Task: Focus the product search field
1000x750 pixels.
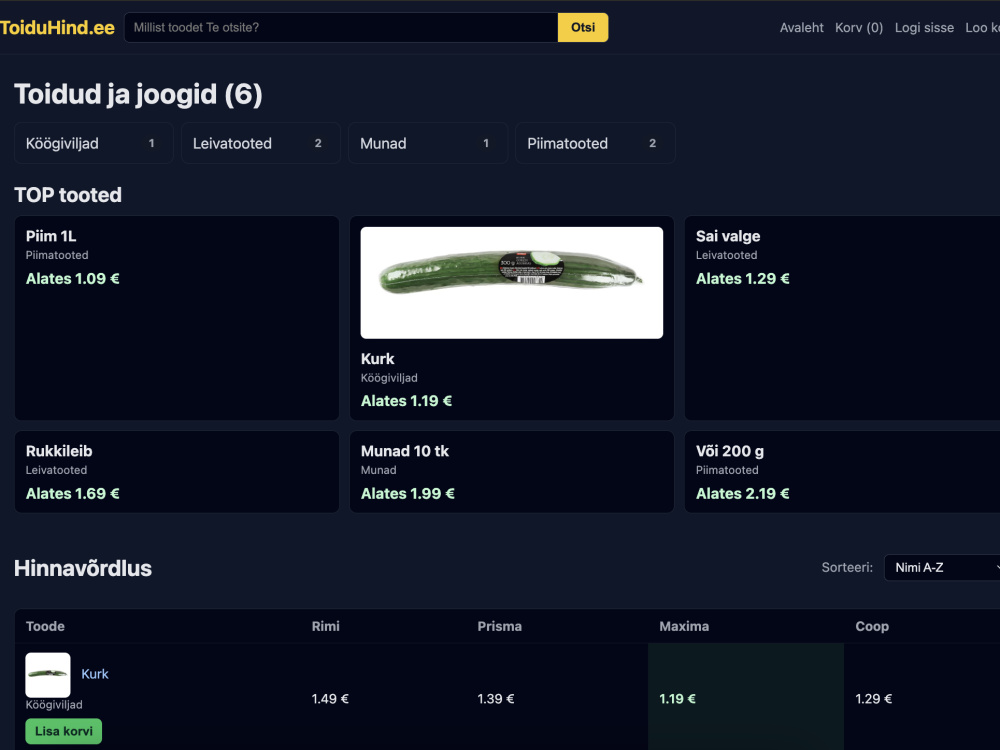Action: 341,27
